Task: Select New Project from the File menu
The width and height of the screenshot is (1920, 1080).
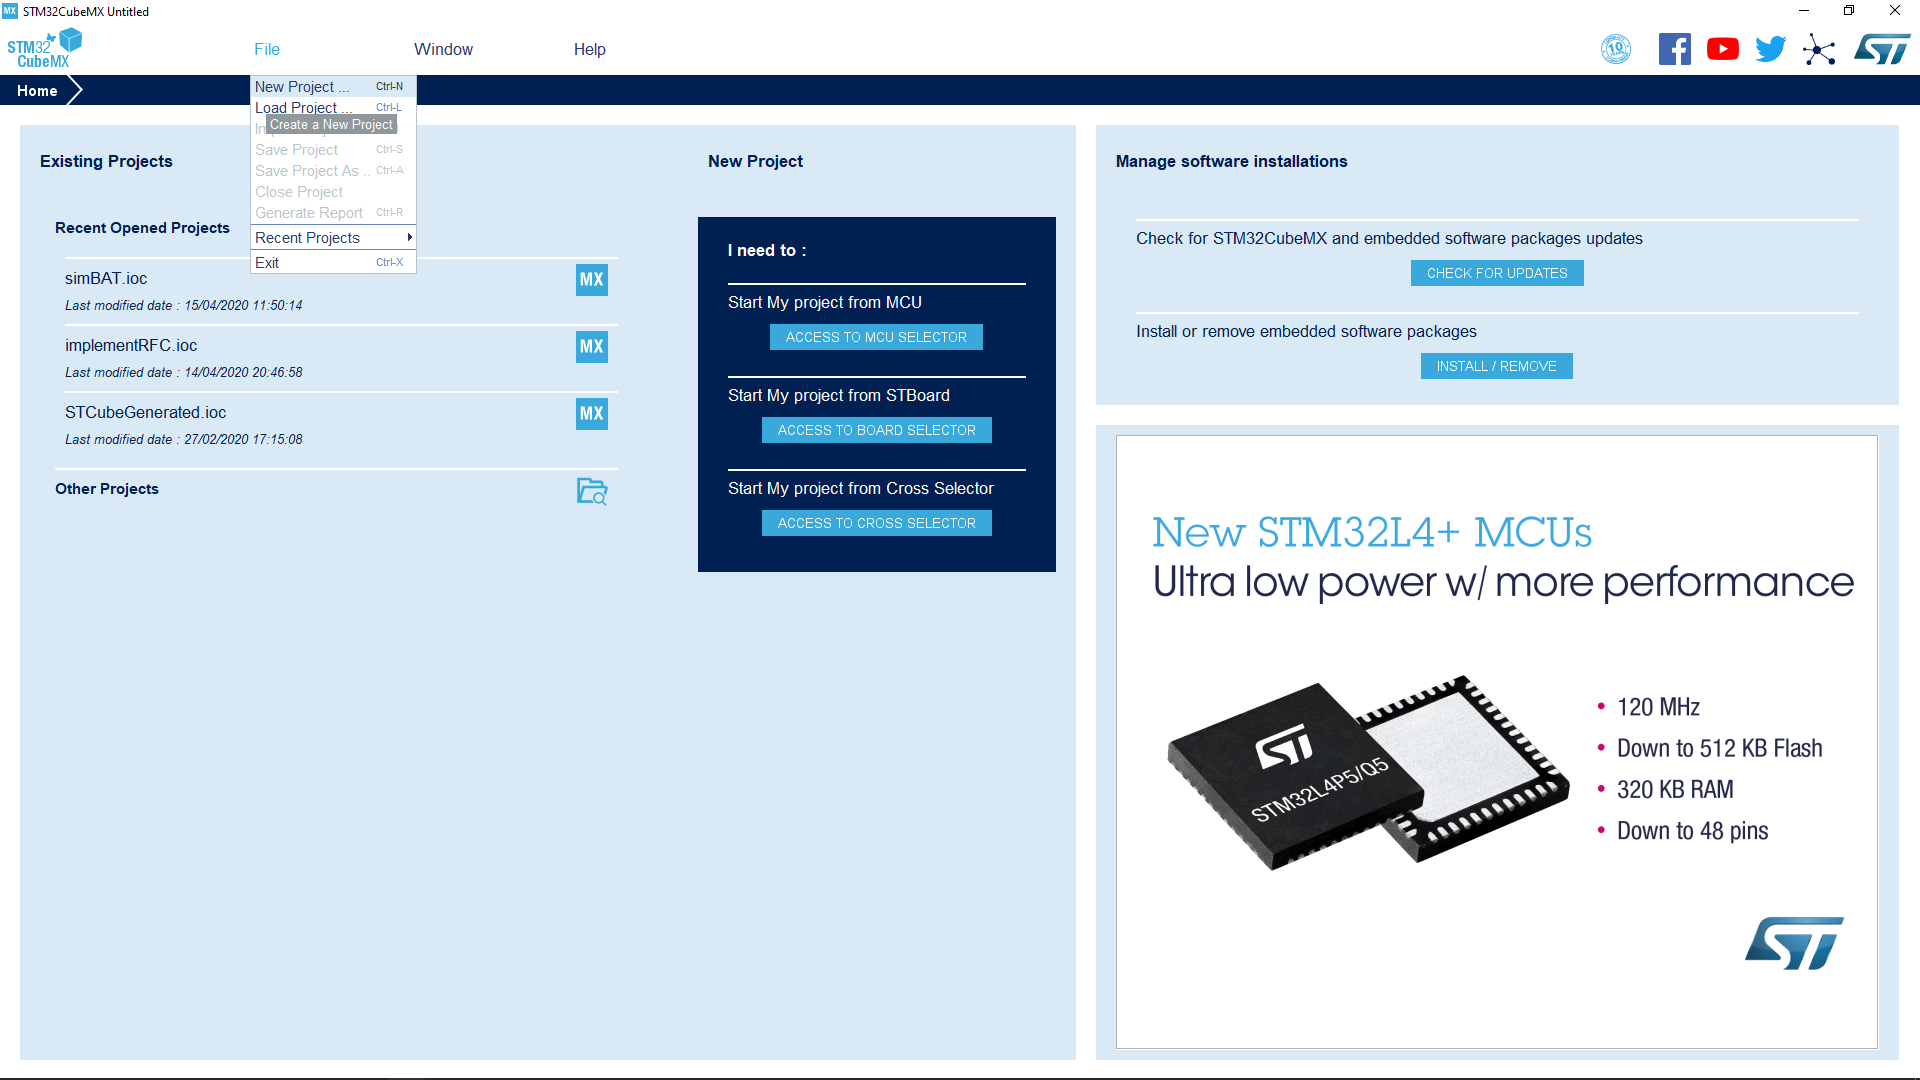Action: point(303,86)
